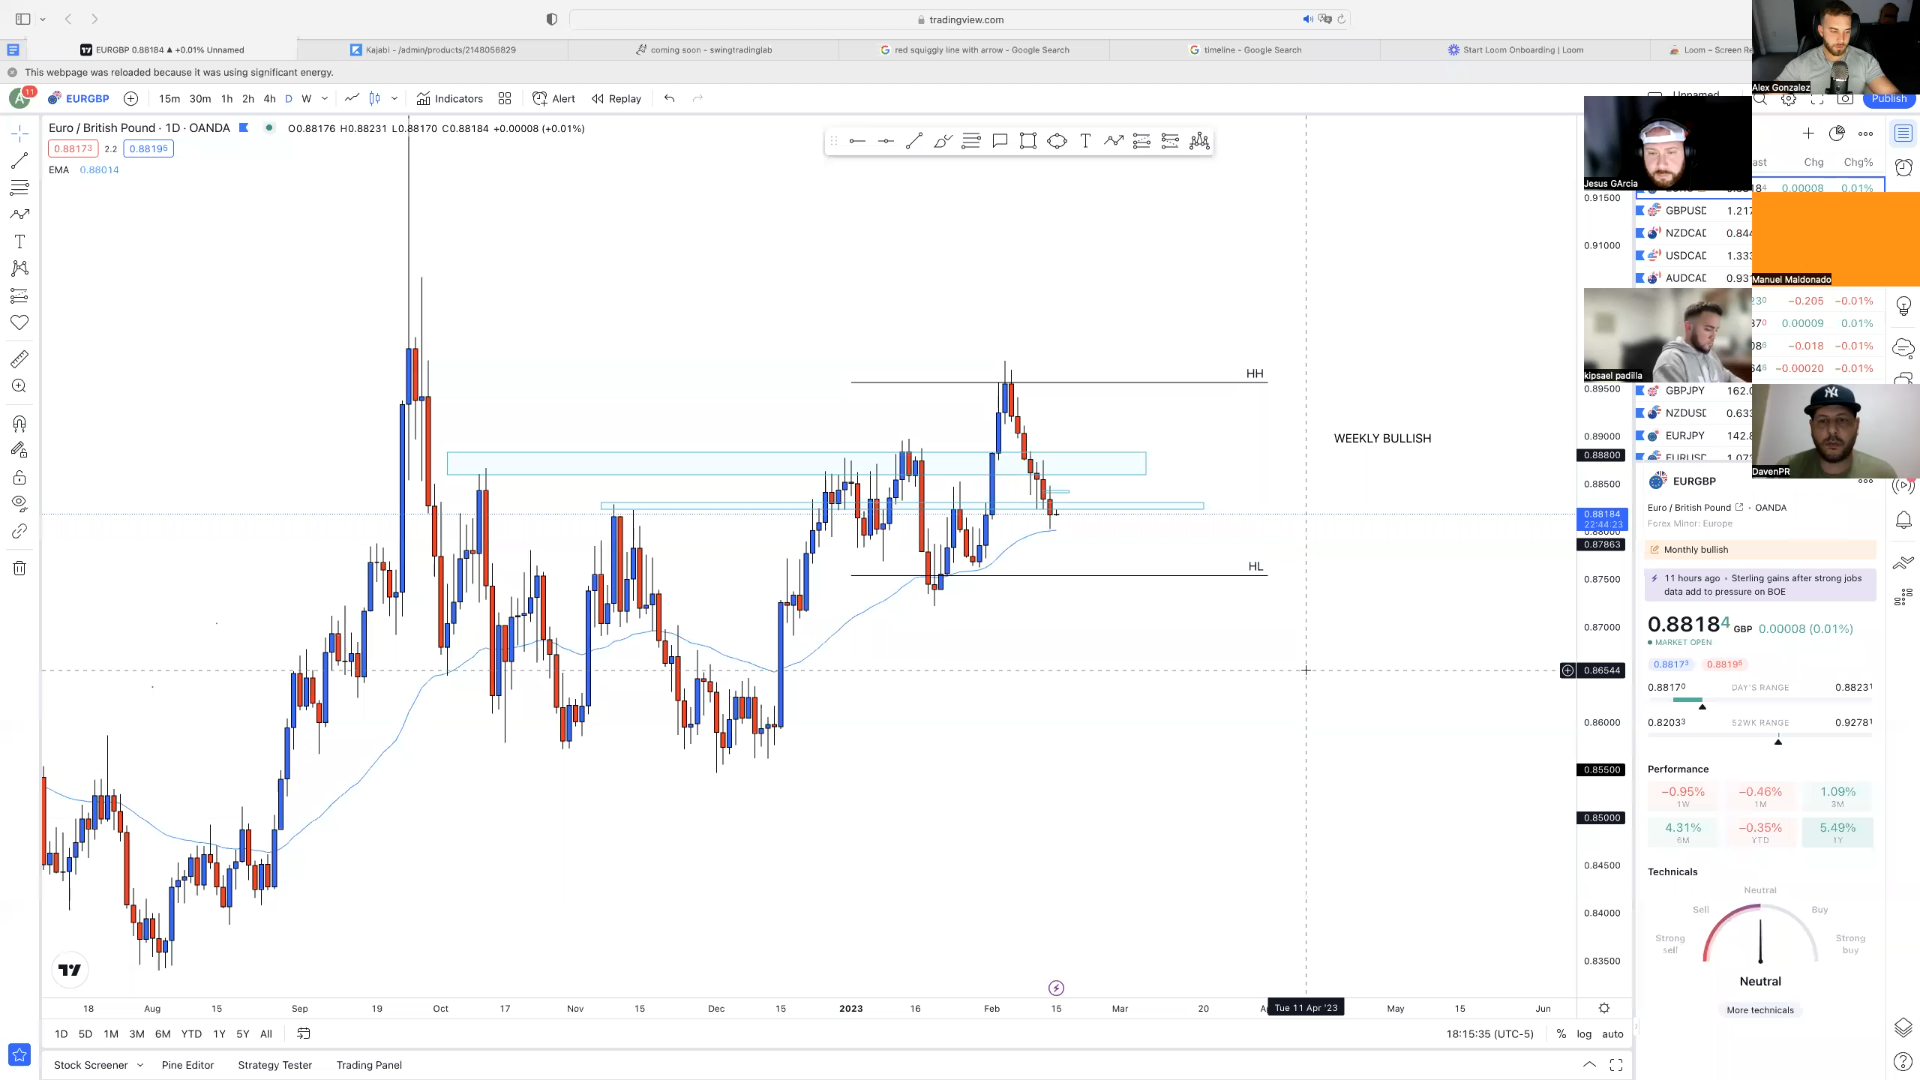
Task: Toggle auto scale
Action: pyautogui.click(x=1612, y=1034)
